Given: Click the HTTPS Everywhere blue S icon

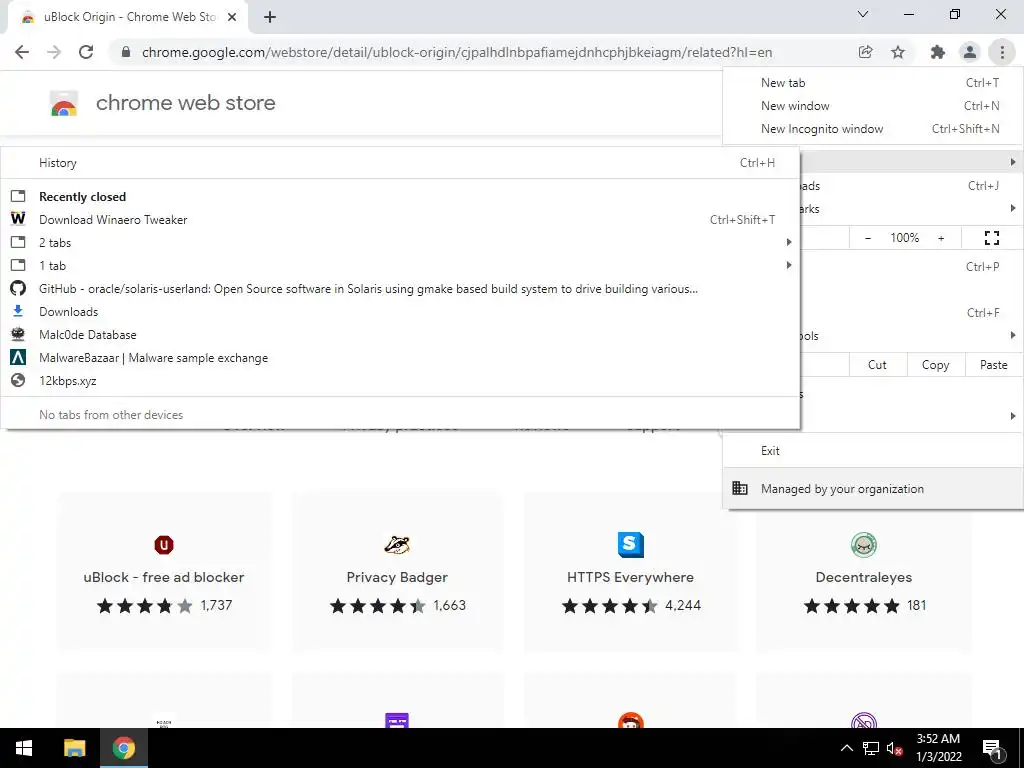Looking at the screenshot, I should pyautogui.click(x=630, y=545).
